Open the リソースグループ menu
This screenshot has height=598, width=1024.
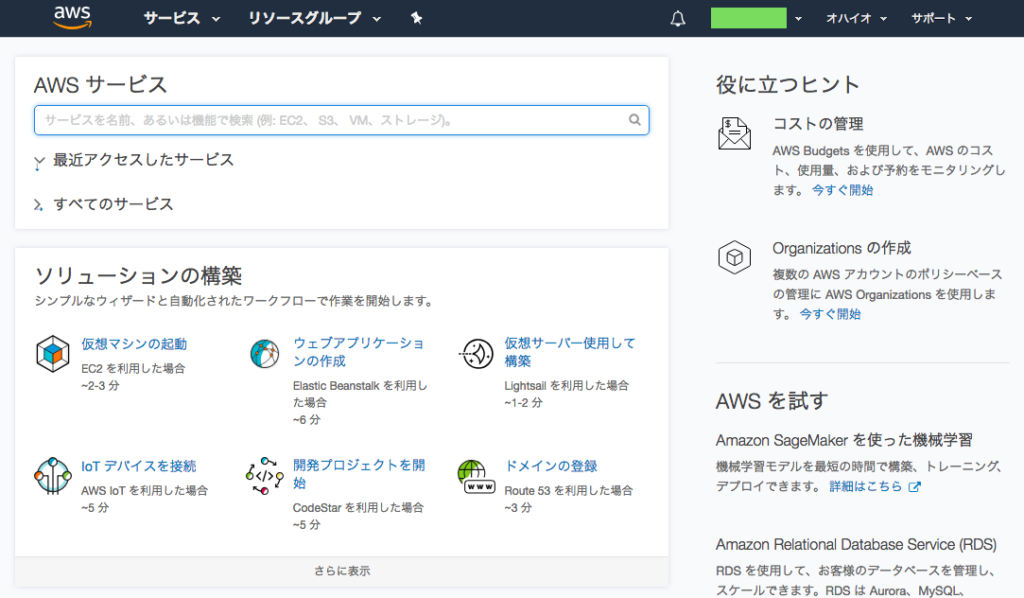314,18
